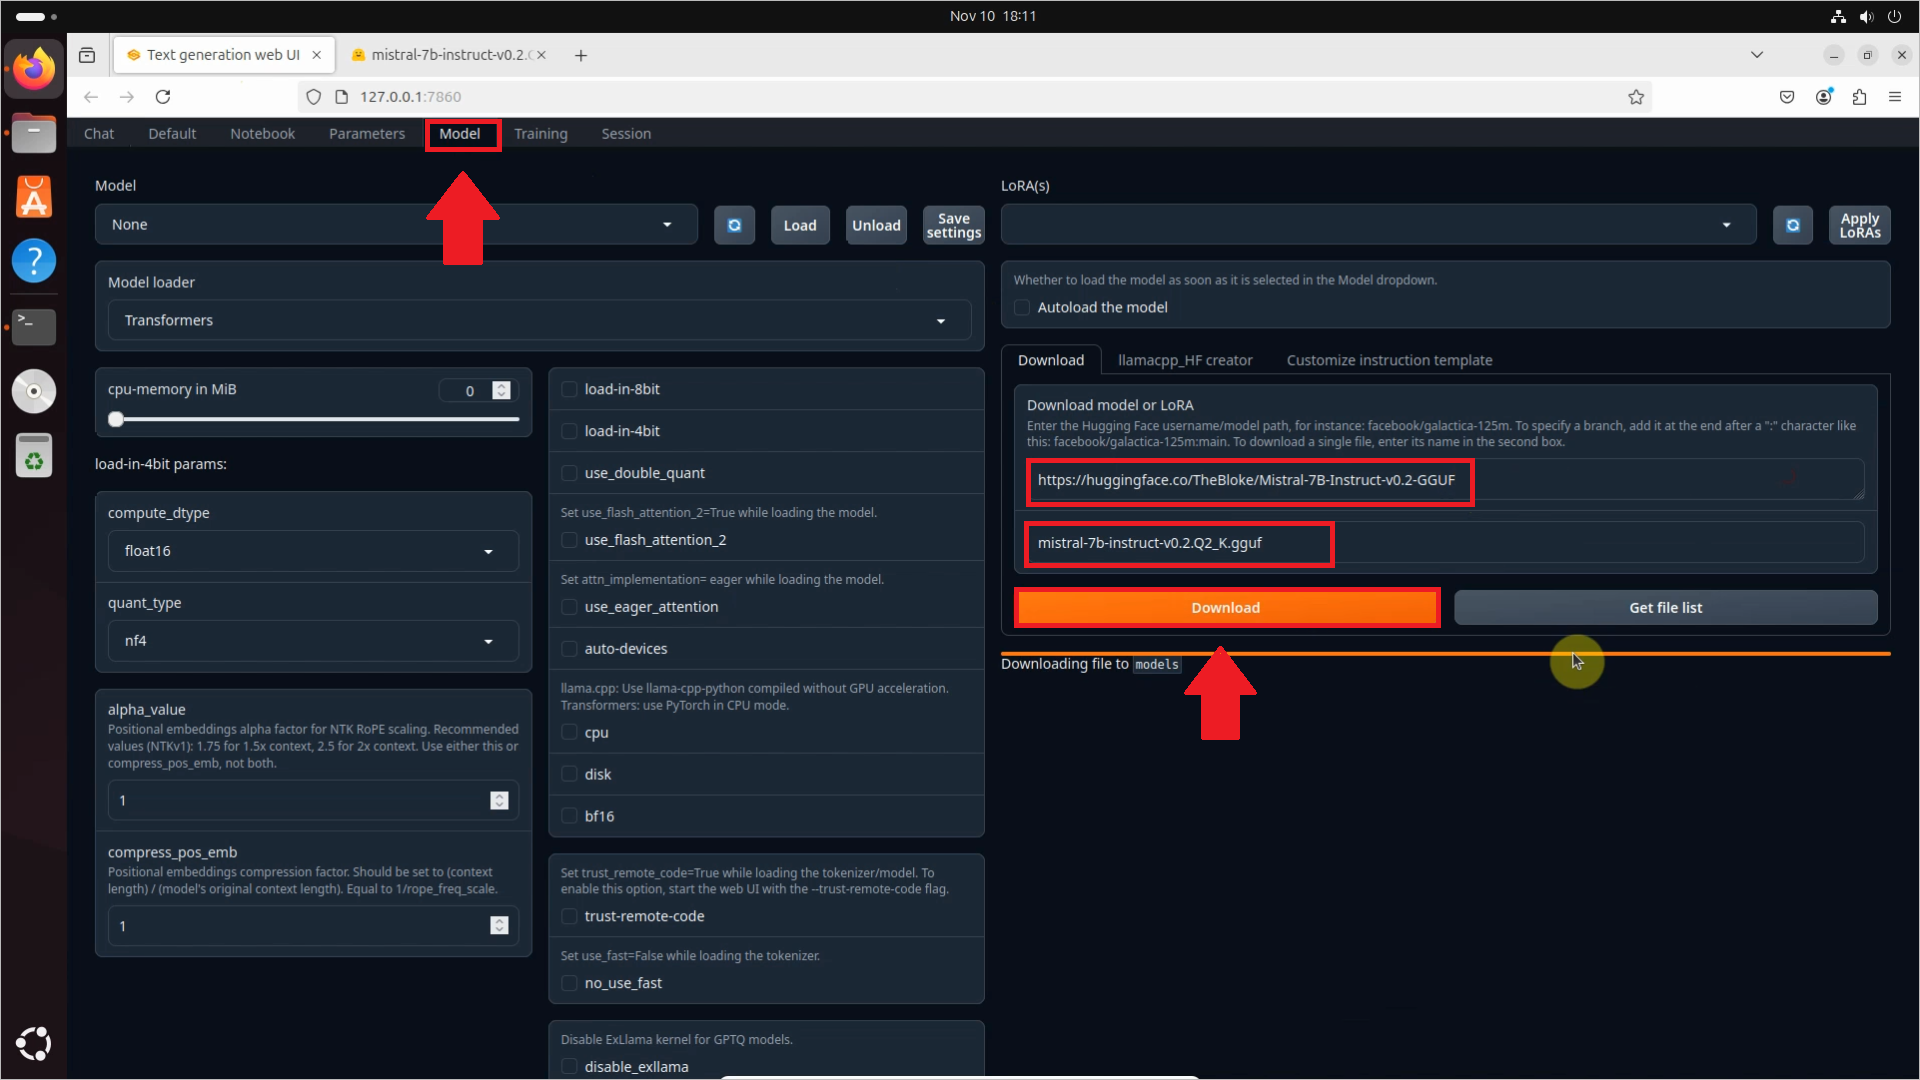Reload the current page
This screenshot has width=1920, height=1080.
[x=163, y=97]
